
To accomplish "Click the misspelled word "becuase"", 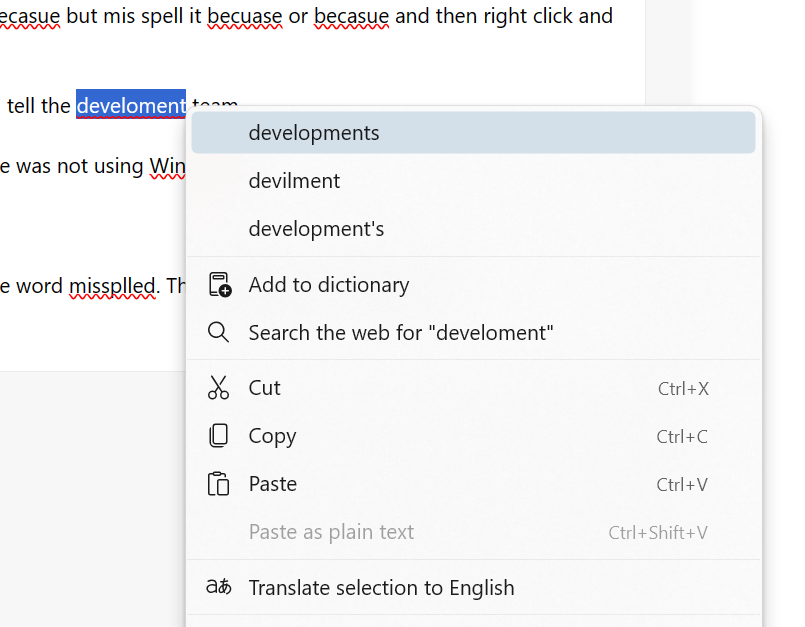I will [246, 17].
